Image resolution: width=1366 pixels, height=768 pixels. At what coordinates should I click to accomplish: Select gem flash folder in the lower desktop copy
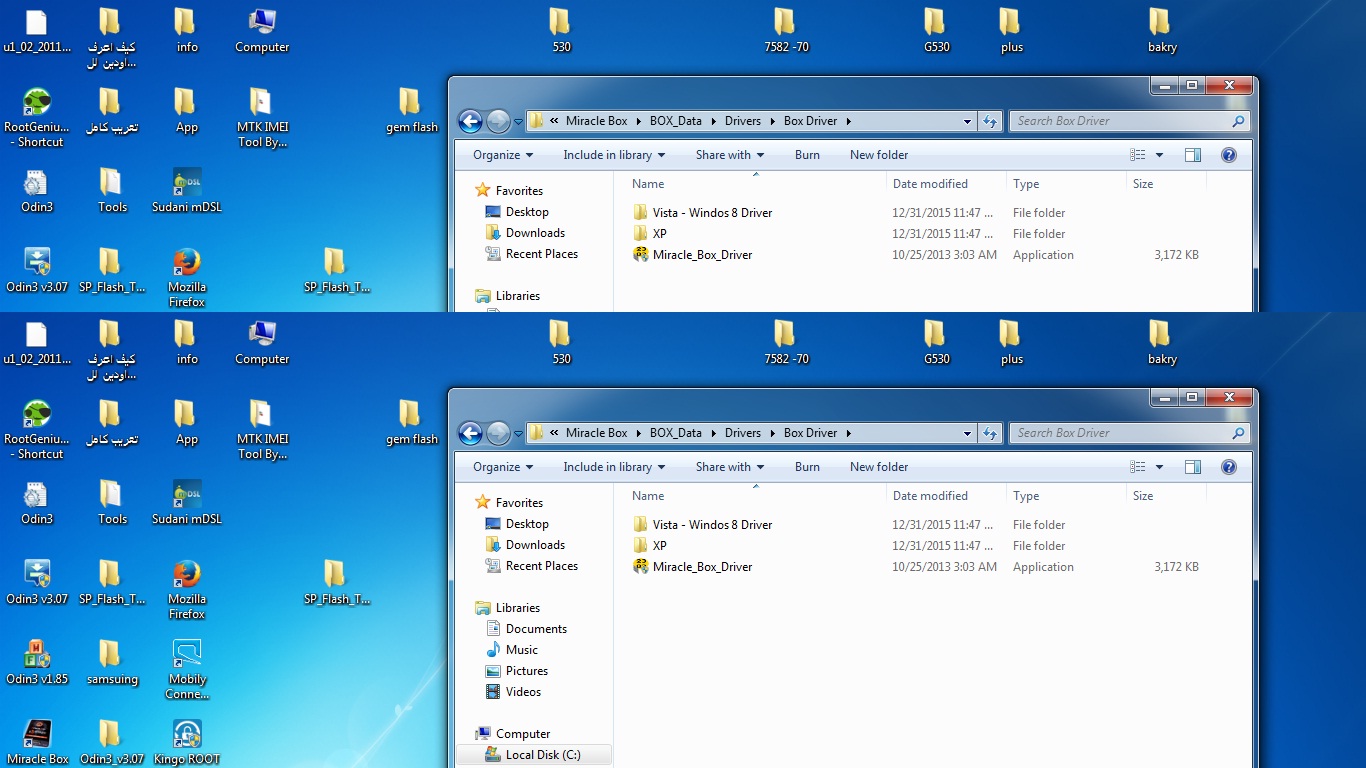(x=412, y=422)
